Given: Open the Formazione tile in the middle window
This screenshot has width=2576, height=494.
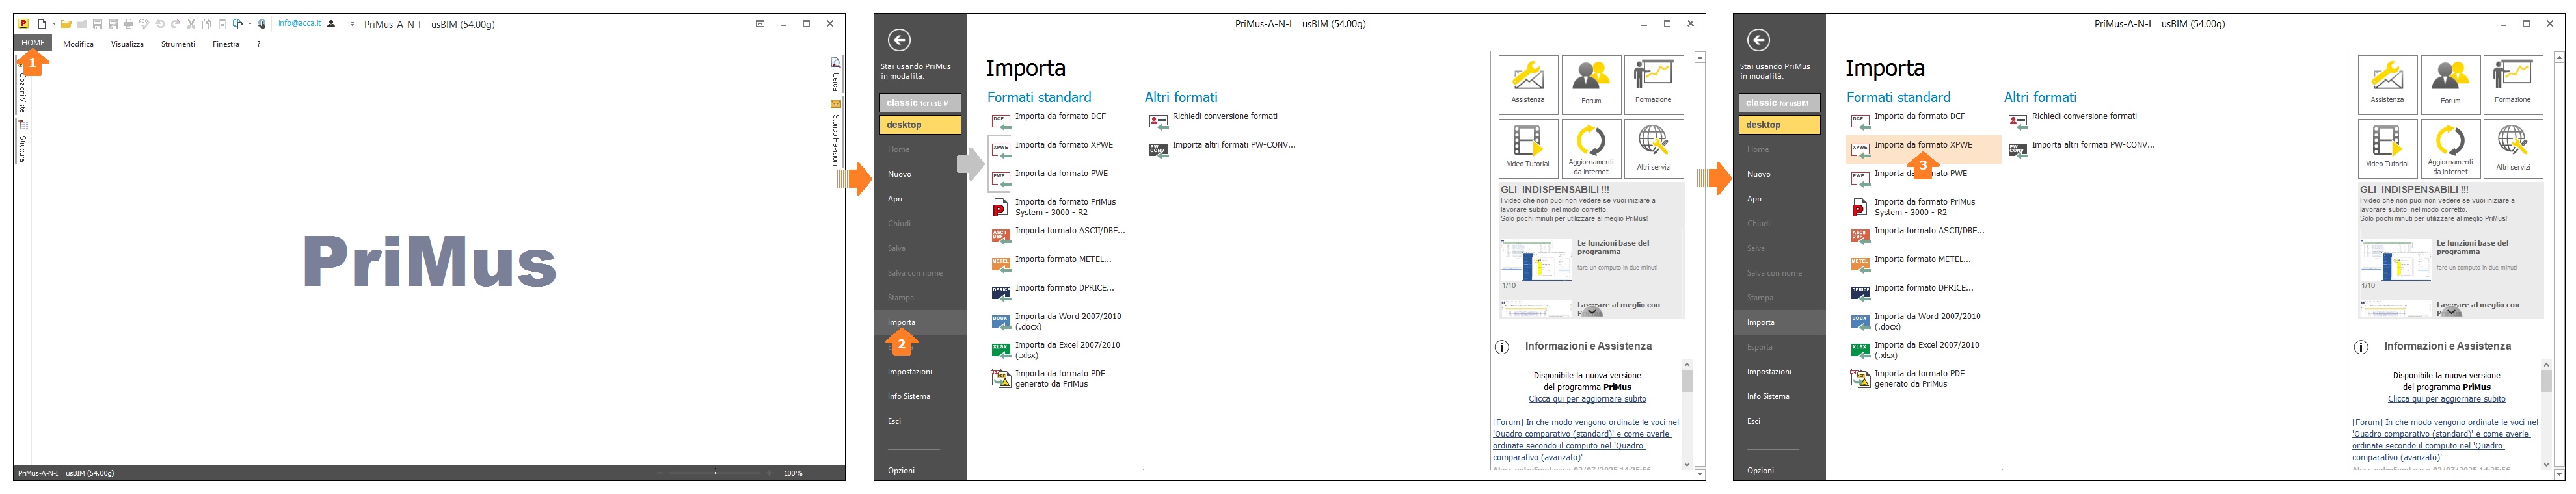Looking at the screenshot, I should (x=1653, y=84).
